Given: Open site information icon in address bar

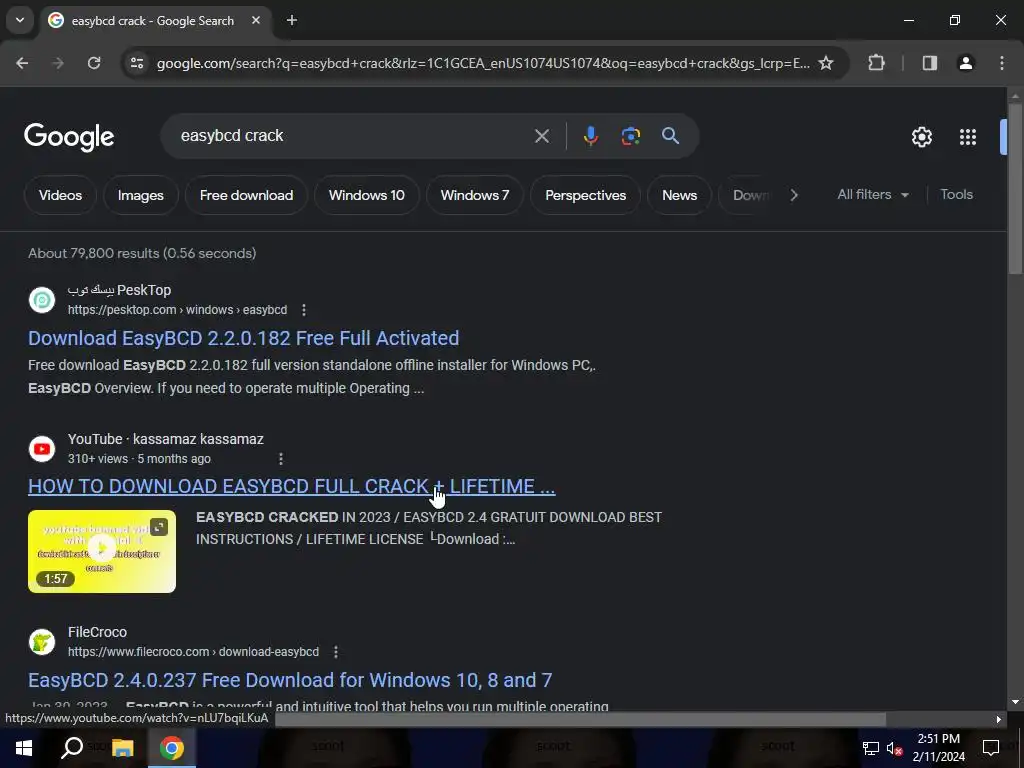Looking at the screenshot, I should [137, 63].
